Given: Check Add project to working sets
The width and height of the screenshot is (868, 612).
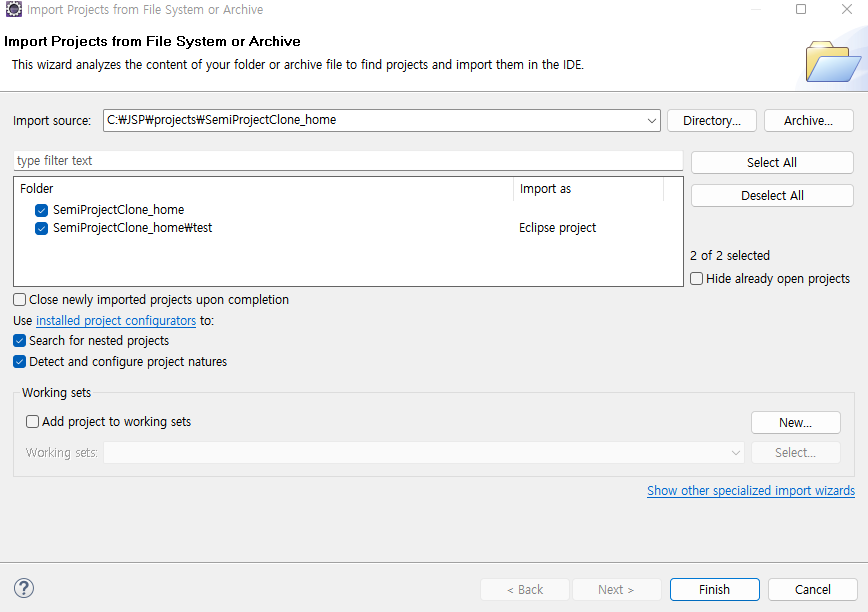Looking at the screenshot, I should click(33, 422).
